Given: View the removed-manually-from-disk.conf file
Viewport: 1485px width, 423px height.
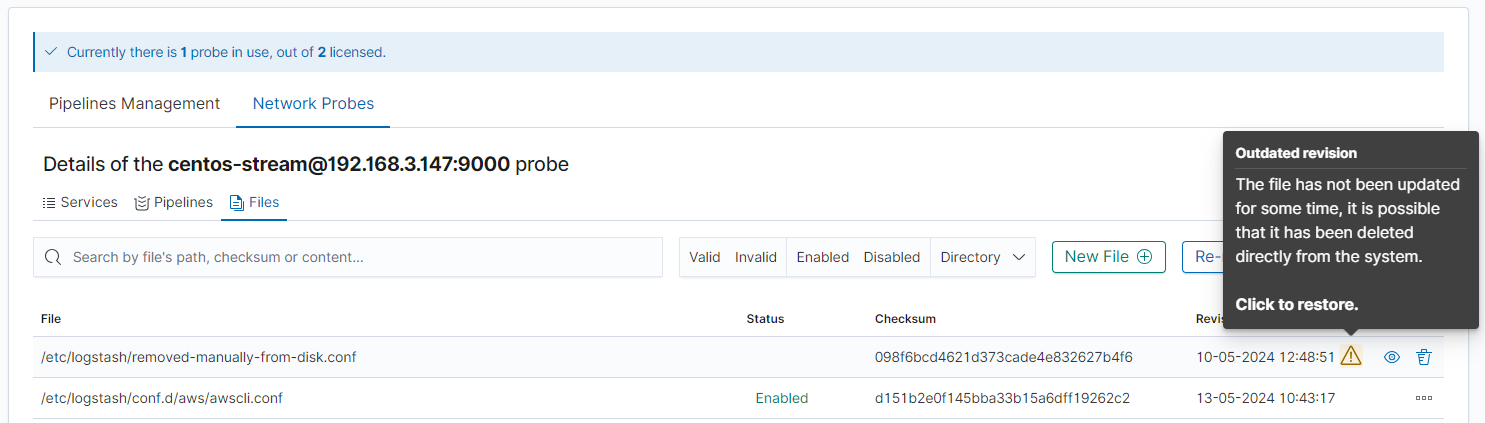Looking at the screenshot, I should 1391,357.
